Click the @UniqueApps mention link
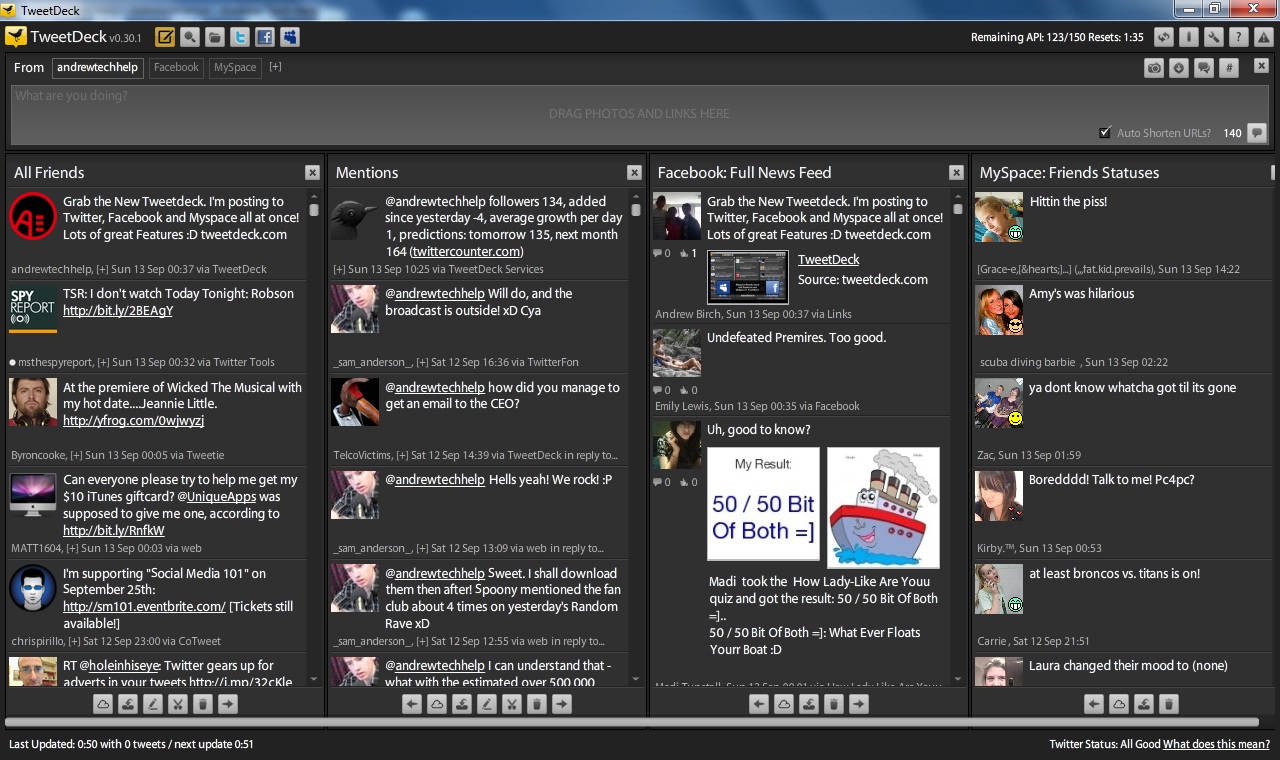The width and height of the screenshot is (1280, 760). [217, 497]
